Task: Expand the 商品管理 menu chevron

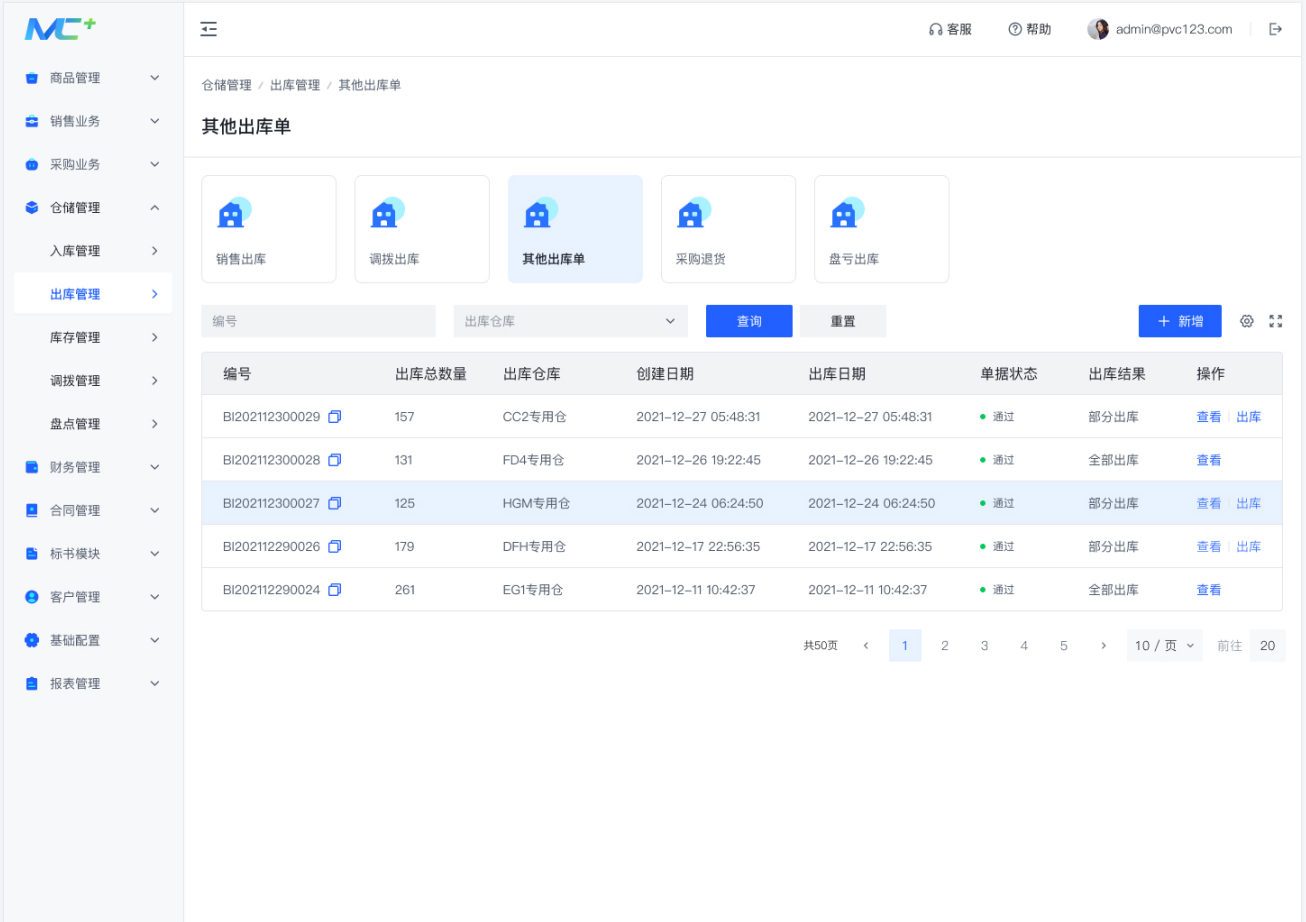Action: point(155,78)
